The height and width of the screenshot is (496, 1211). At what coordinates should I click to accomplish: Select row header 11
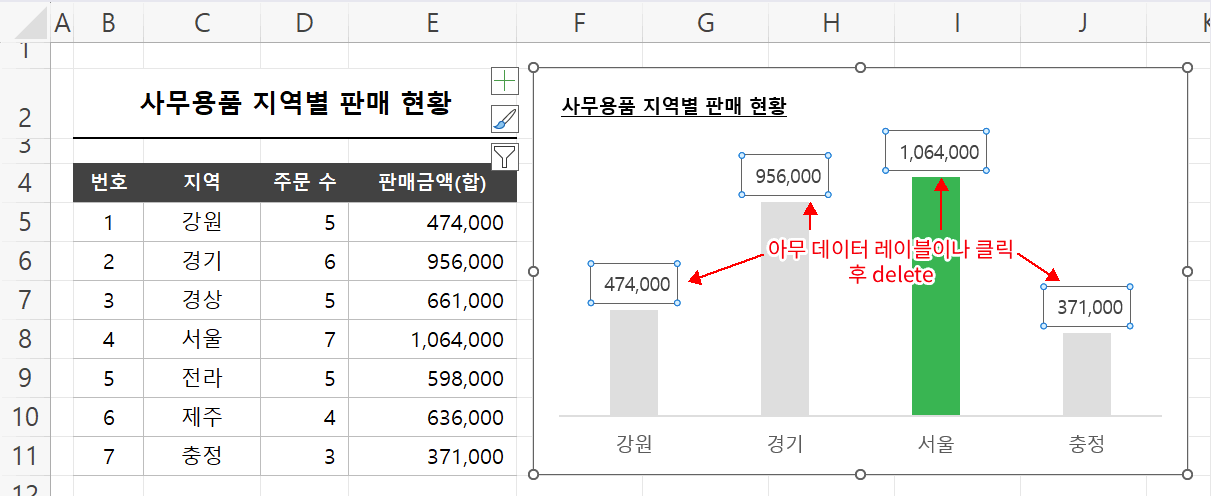[x=25, y=456]
